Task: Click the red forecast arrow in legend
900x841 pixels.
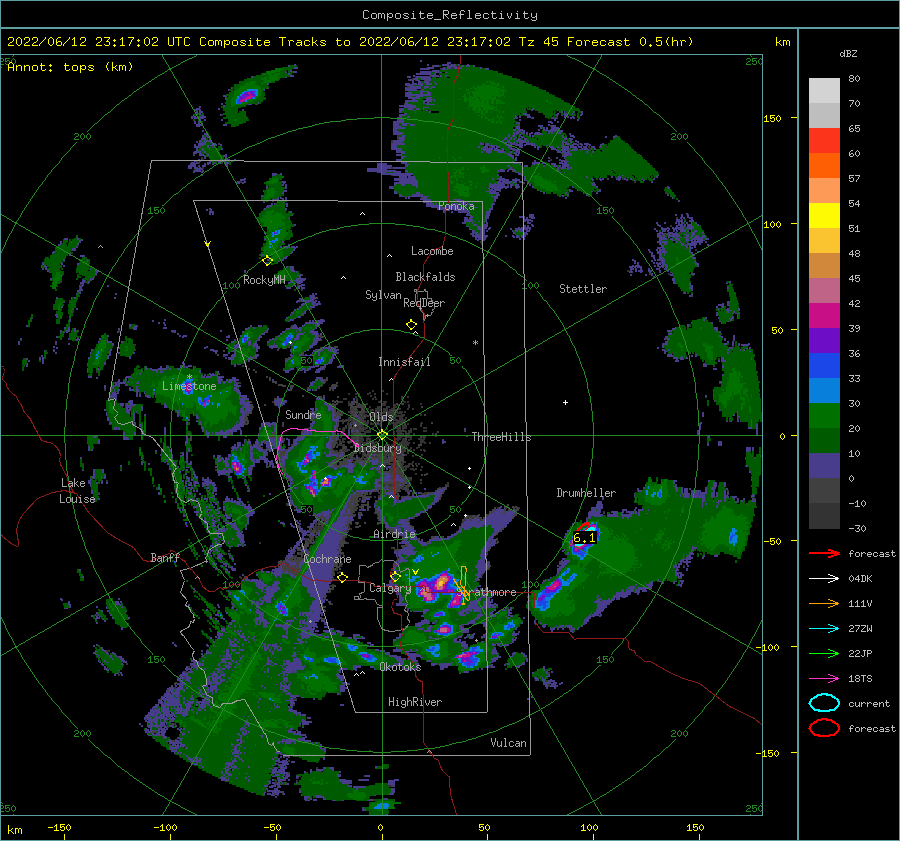Action: pyautogui.click(x=824, y=553)
